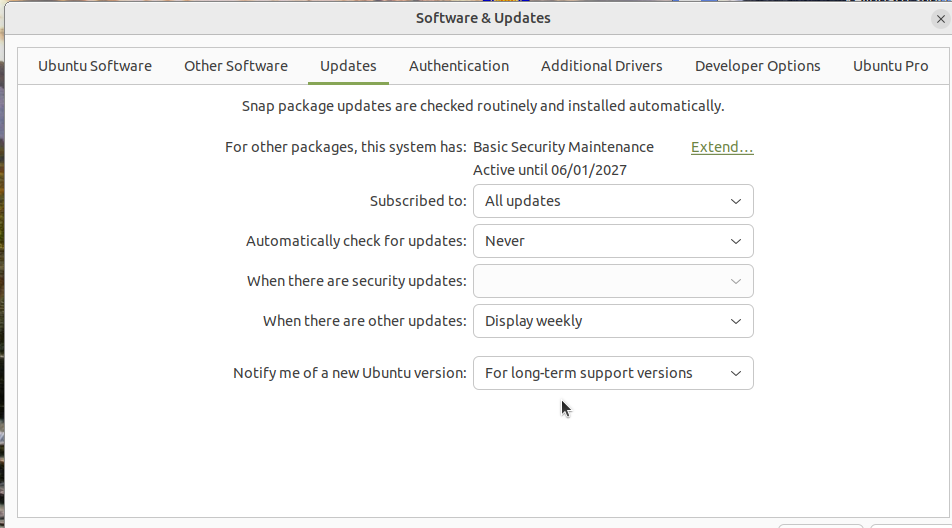Switch to Developer Options tab
This screenshot has width=952, height=528.
pos(758,66)
